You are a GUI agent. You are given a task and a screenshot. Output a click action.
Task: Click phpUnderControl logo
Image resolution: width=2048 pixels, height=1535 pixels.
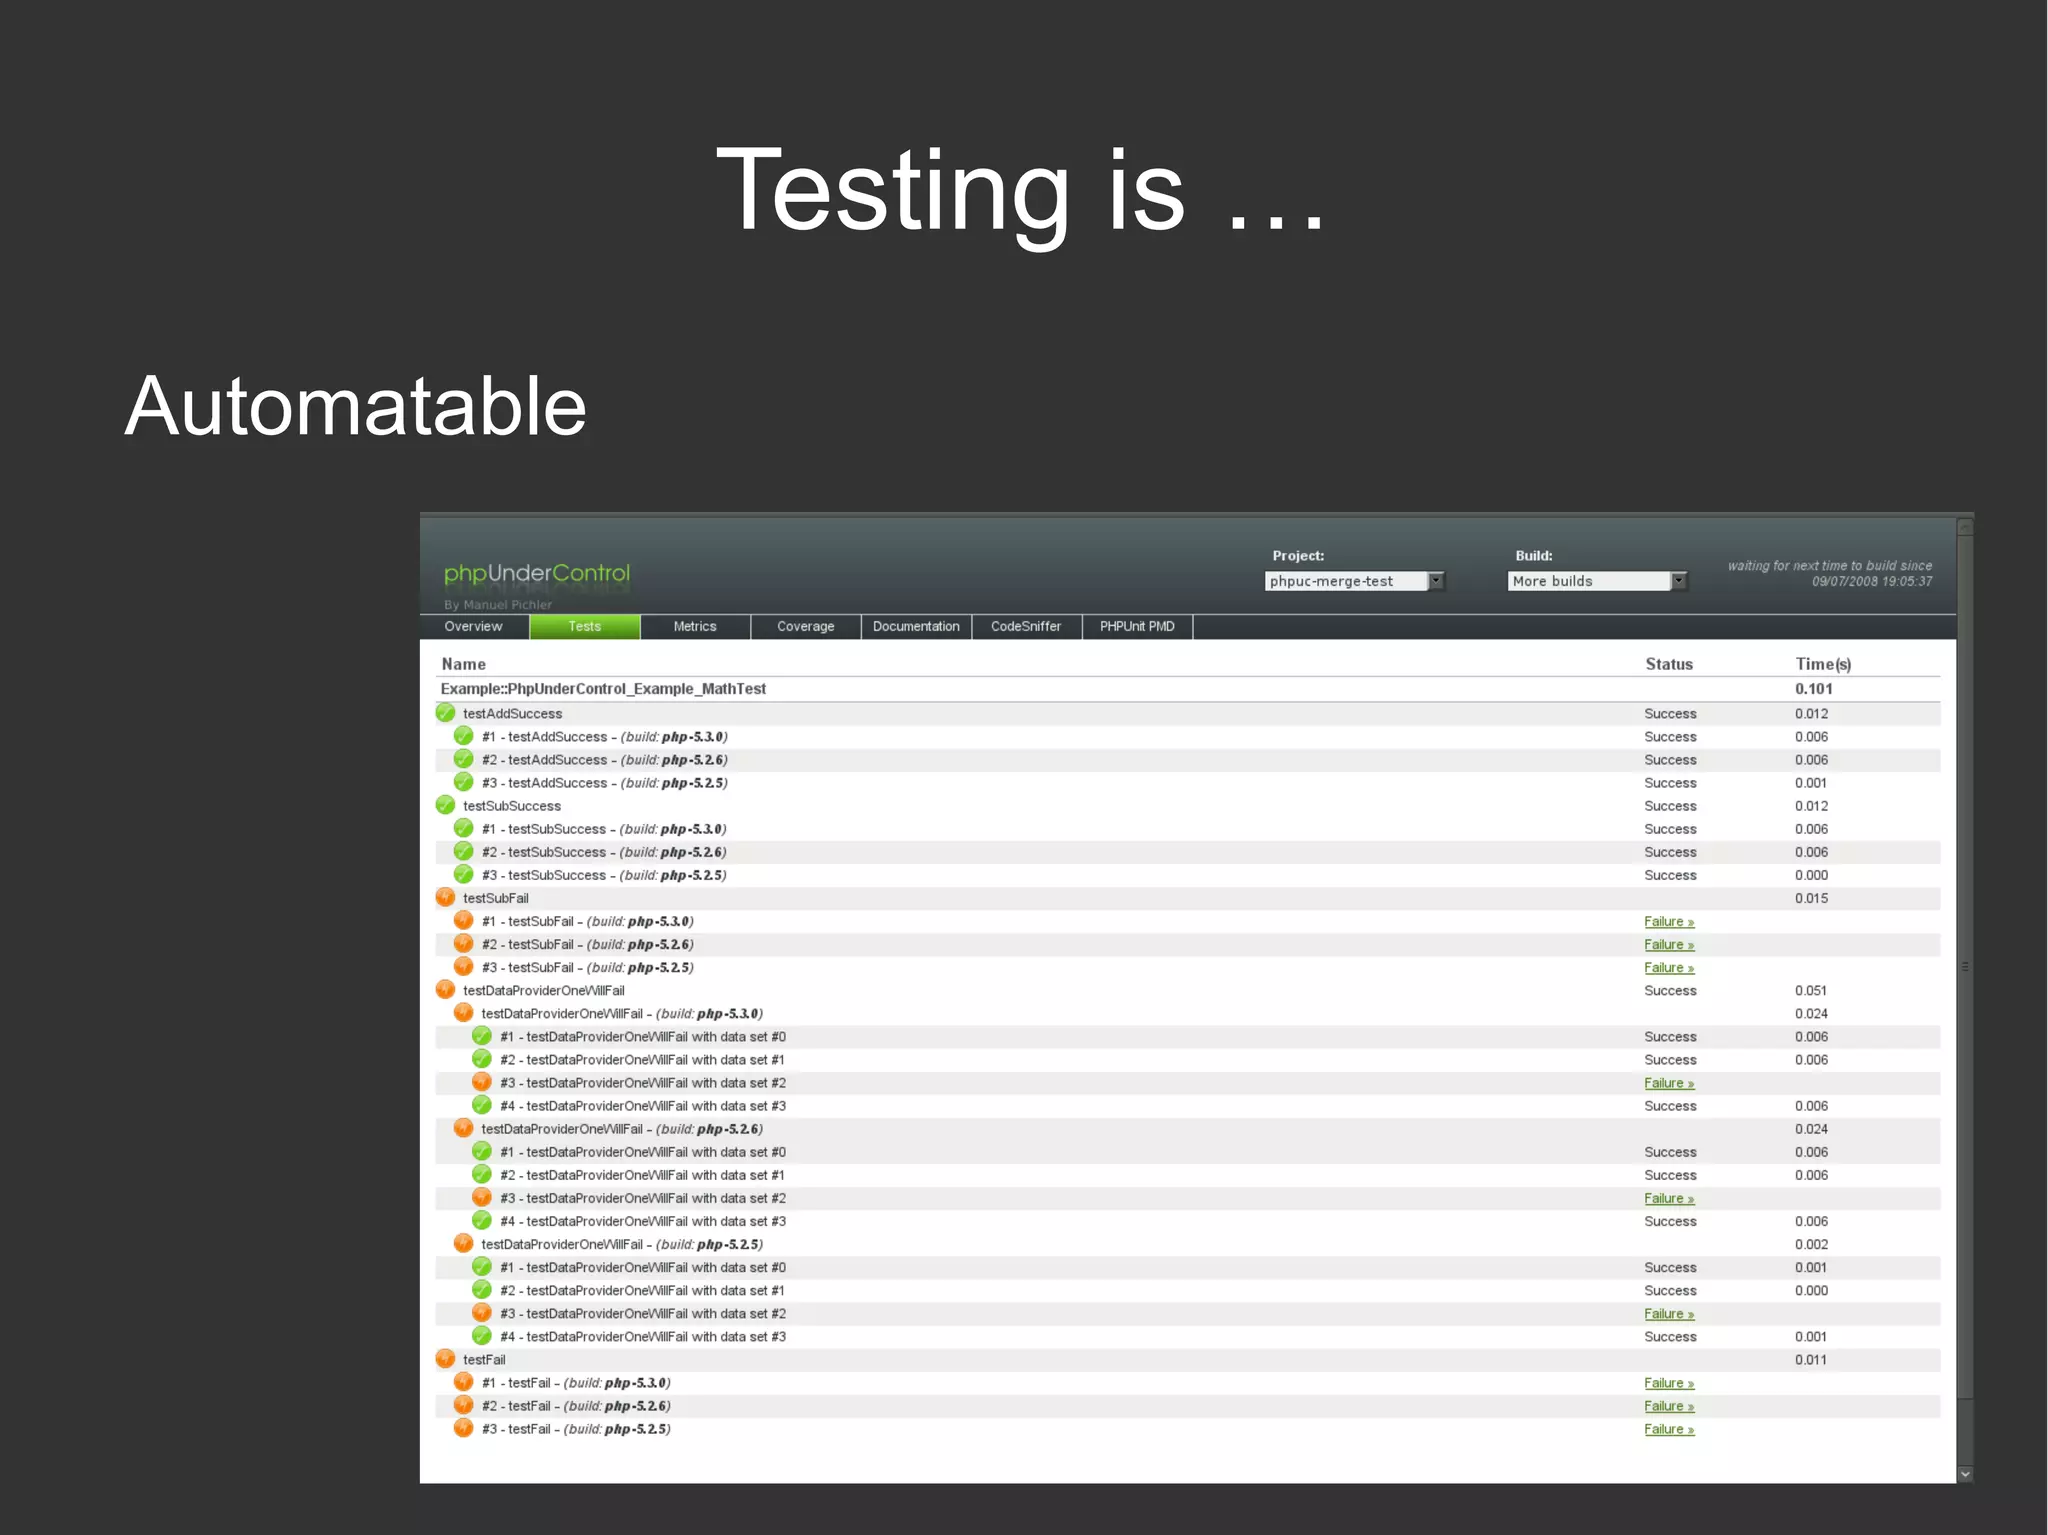[x=537, y=574]
